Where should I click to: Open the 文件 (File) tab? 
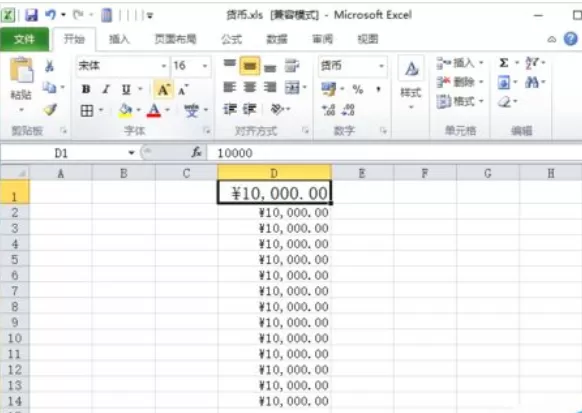(24, 39)
